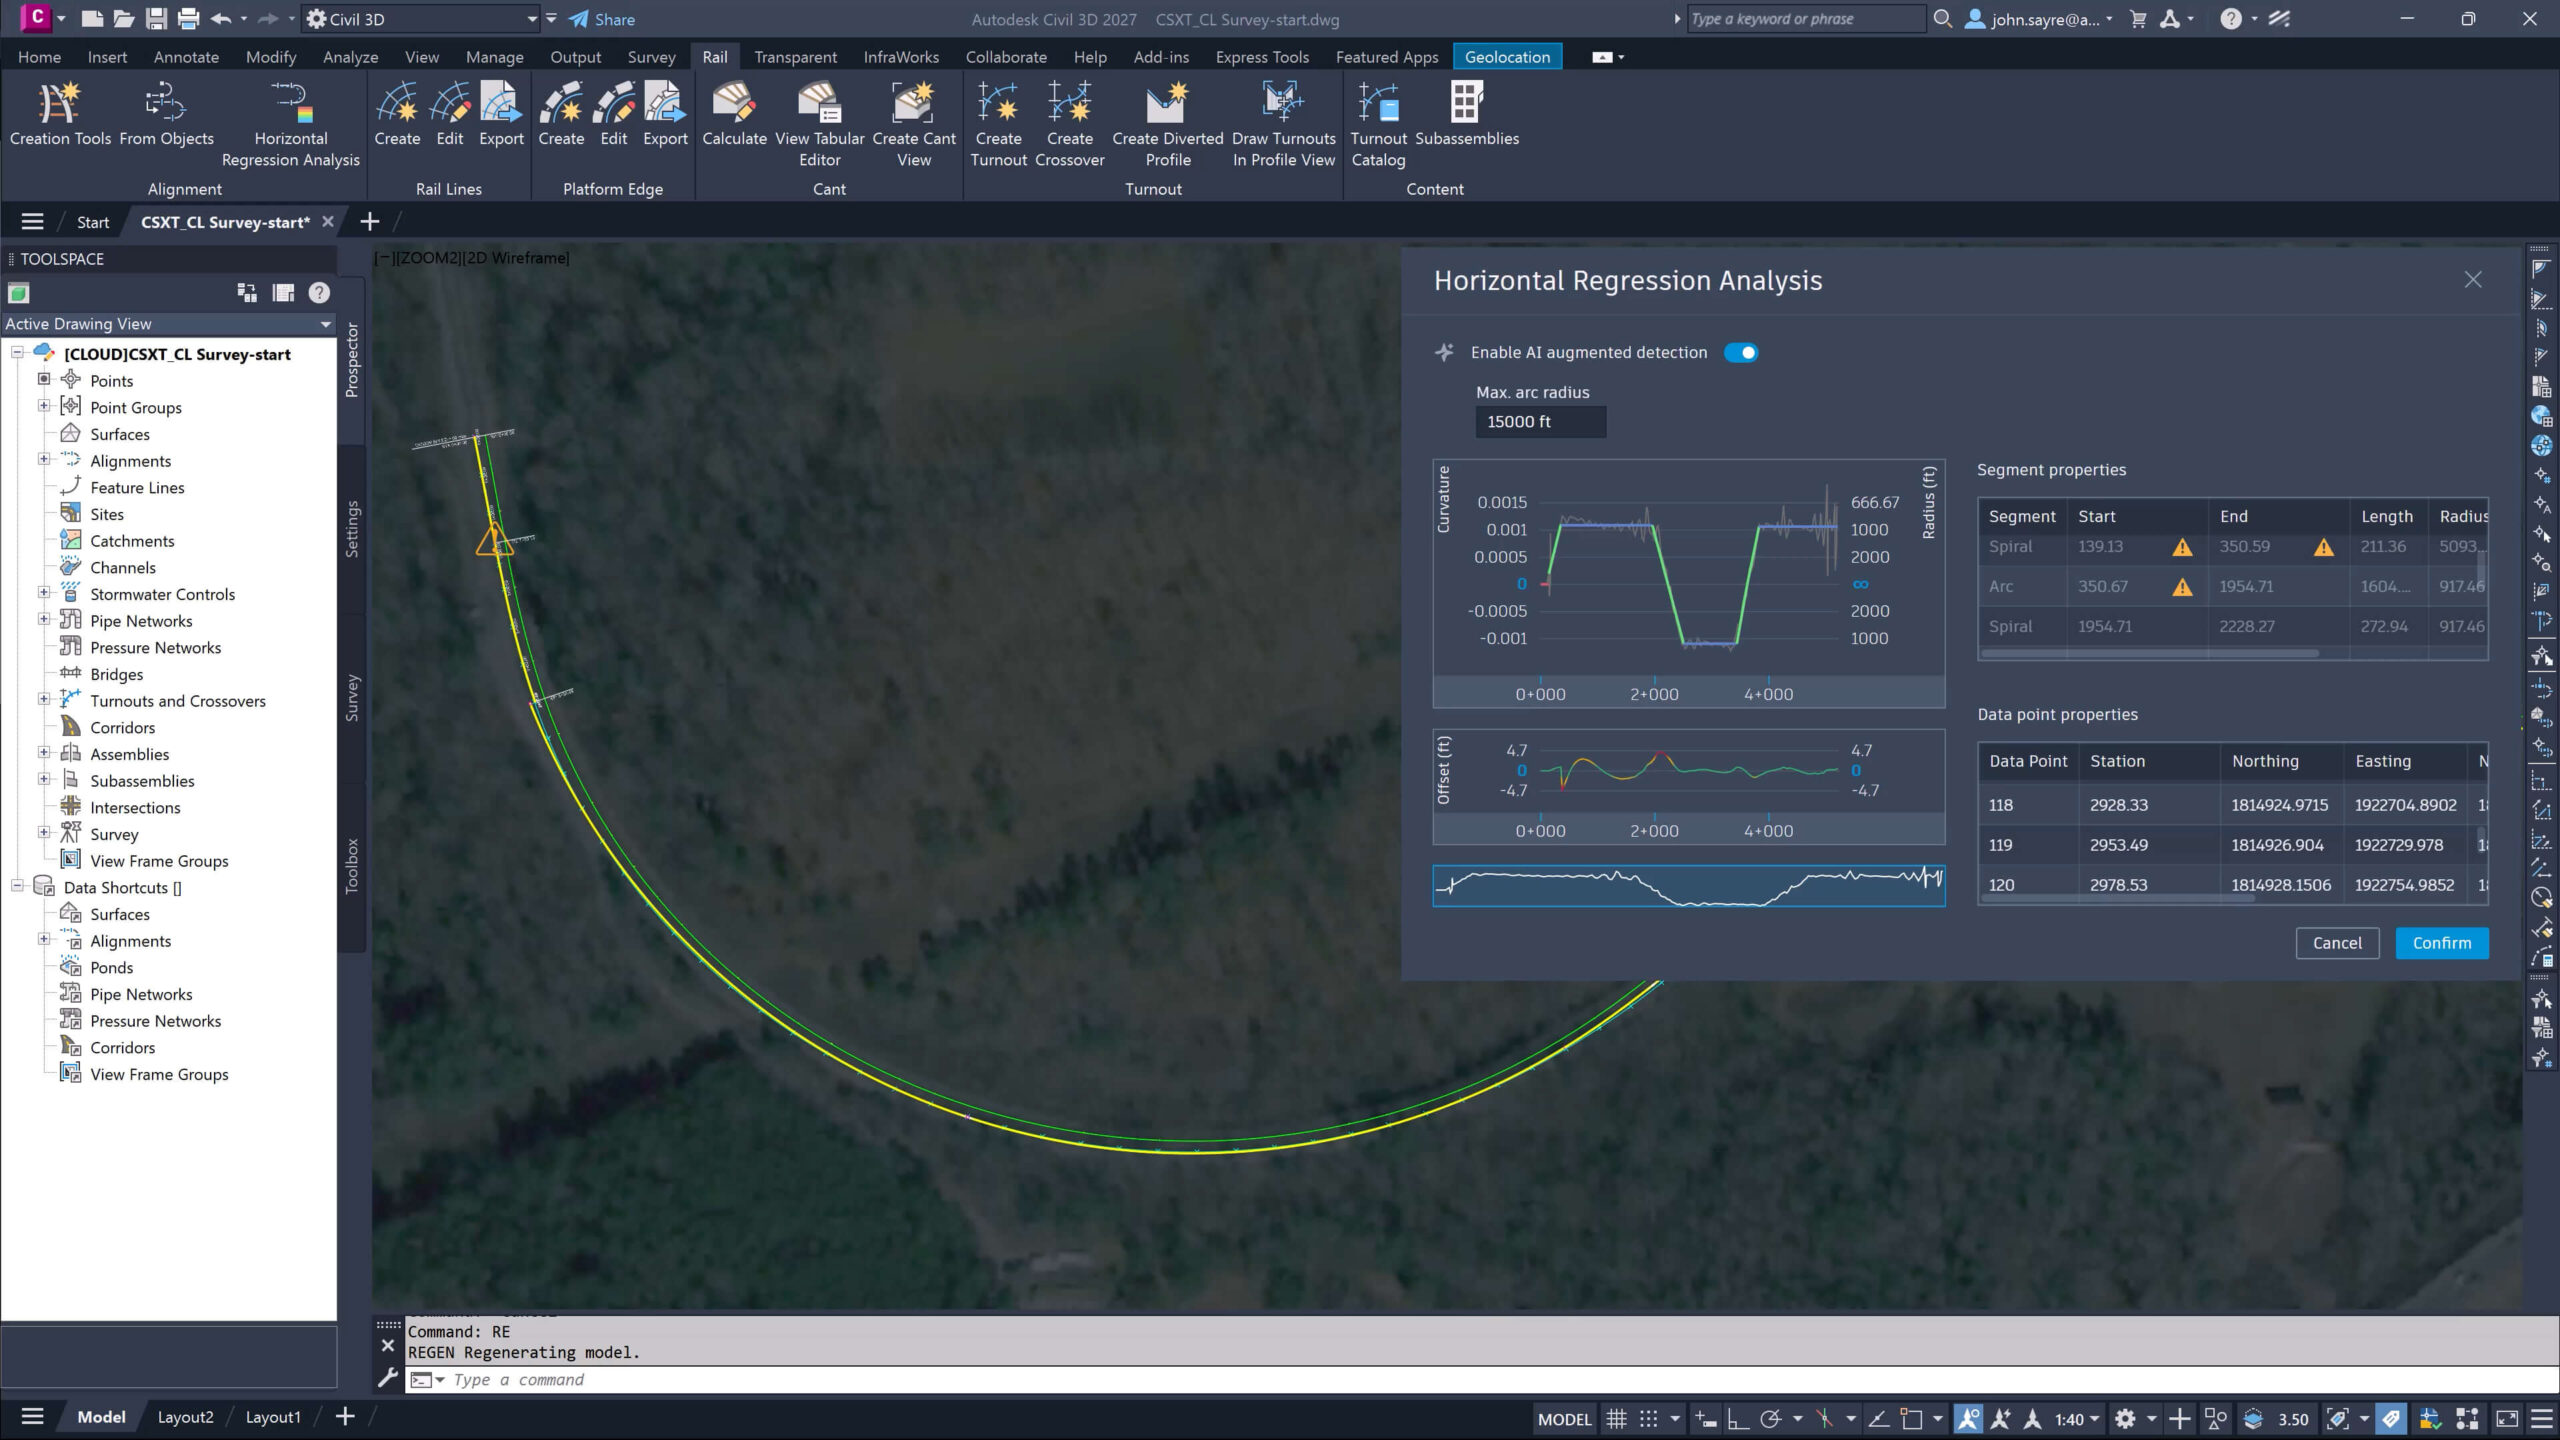The height and width of the screenshot is (1440, 2560).
Task: Toggle ortho mode in status bar
Action: pos(1738,1419)
